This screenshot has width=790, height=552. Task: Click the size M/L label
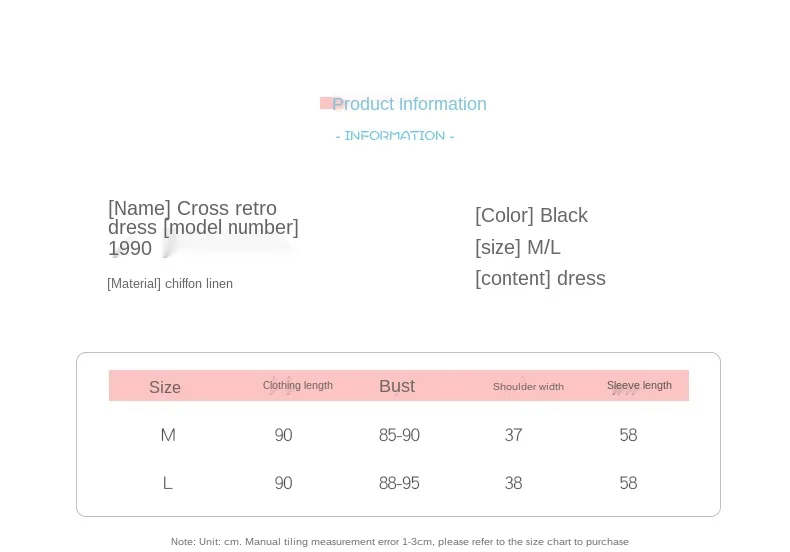click(x=517, y=247)
